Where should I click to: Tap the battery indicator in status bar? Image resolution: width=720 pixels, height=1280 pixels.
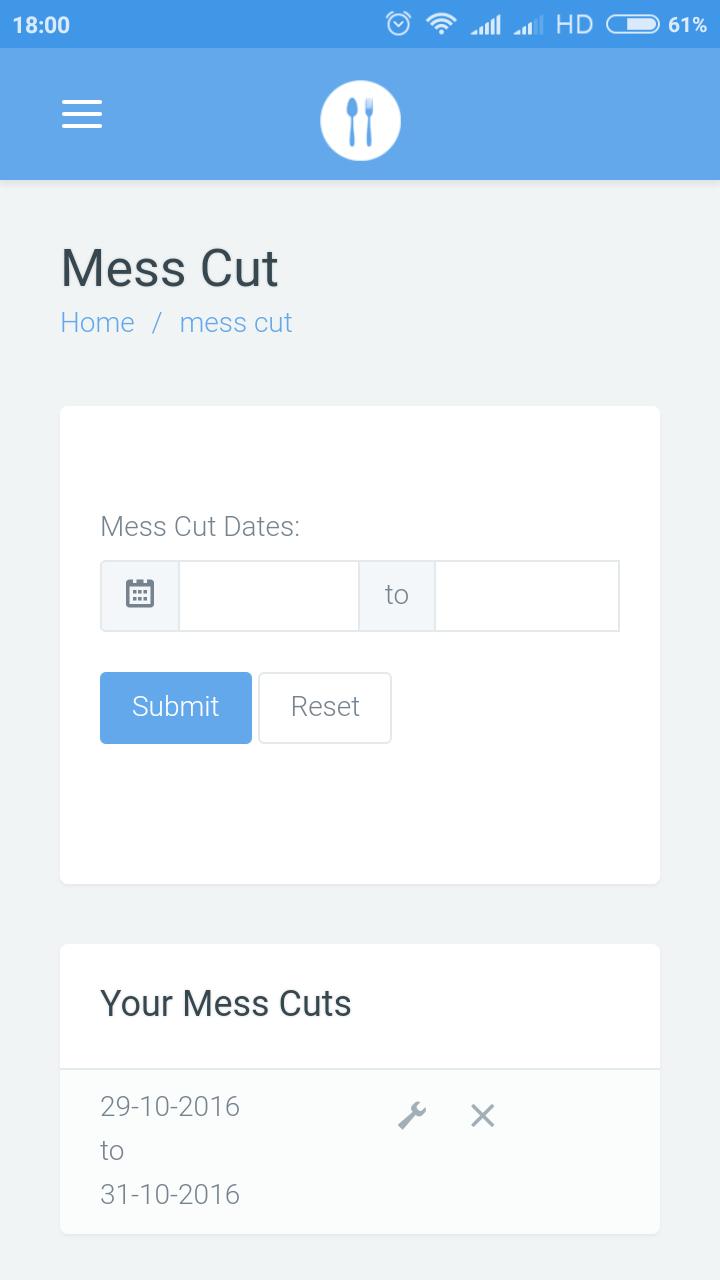pyautogui.click(x=633, y=24)
